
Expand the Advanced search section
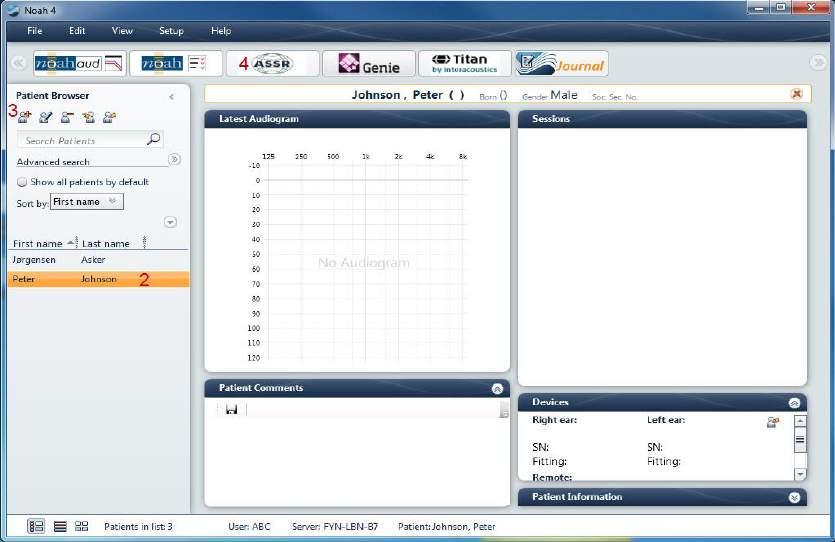point(174,159)
